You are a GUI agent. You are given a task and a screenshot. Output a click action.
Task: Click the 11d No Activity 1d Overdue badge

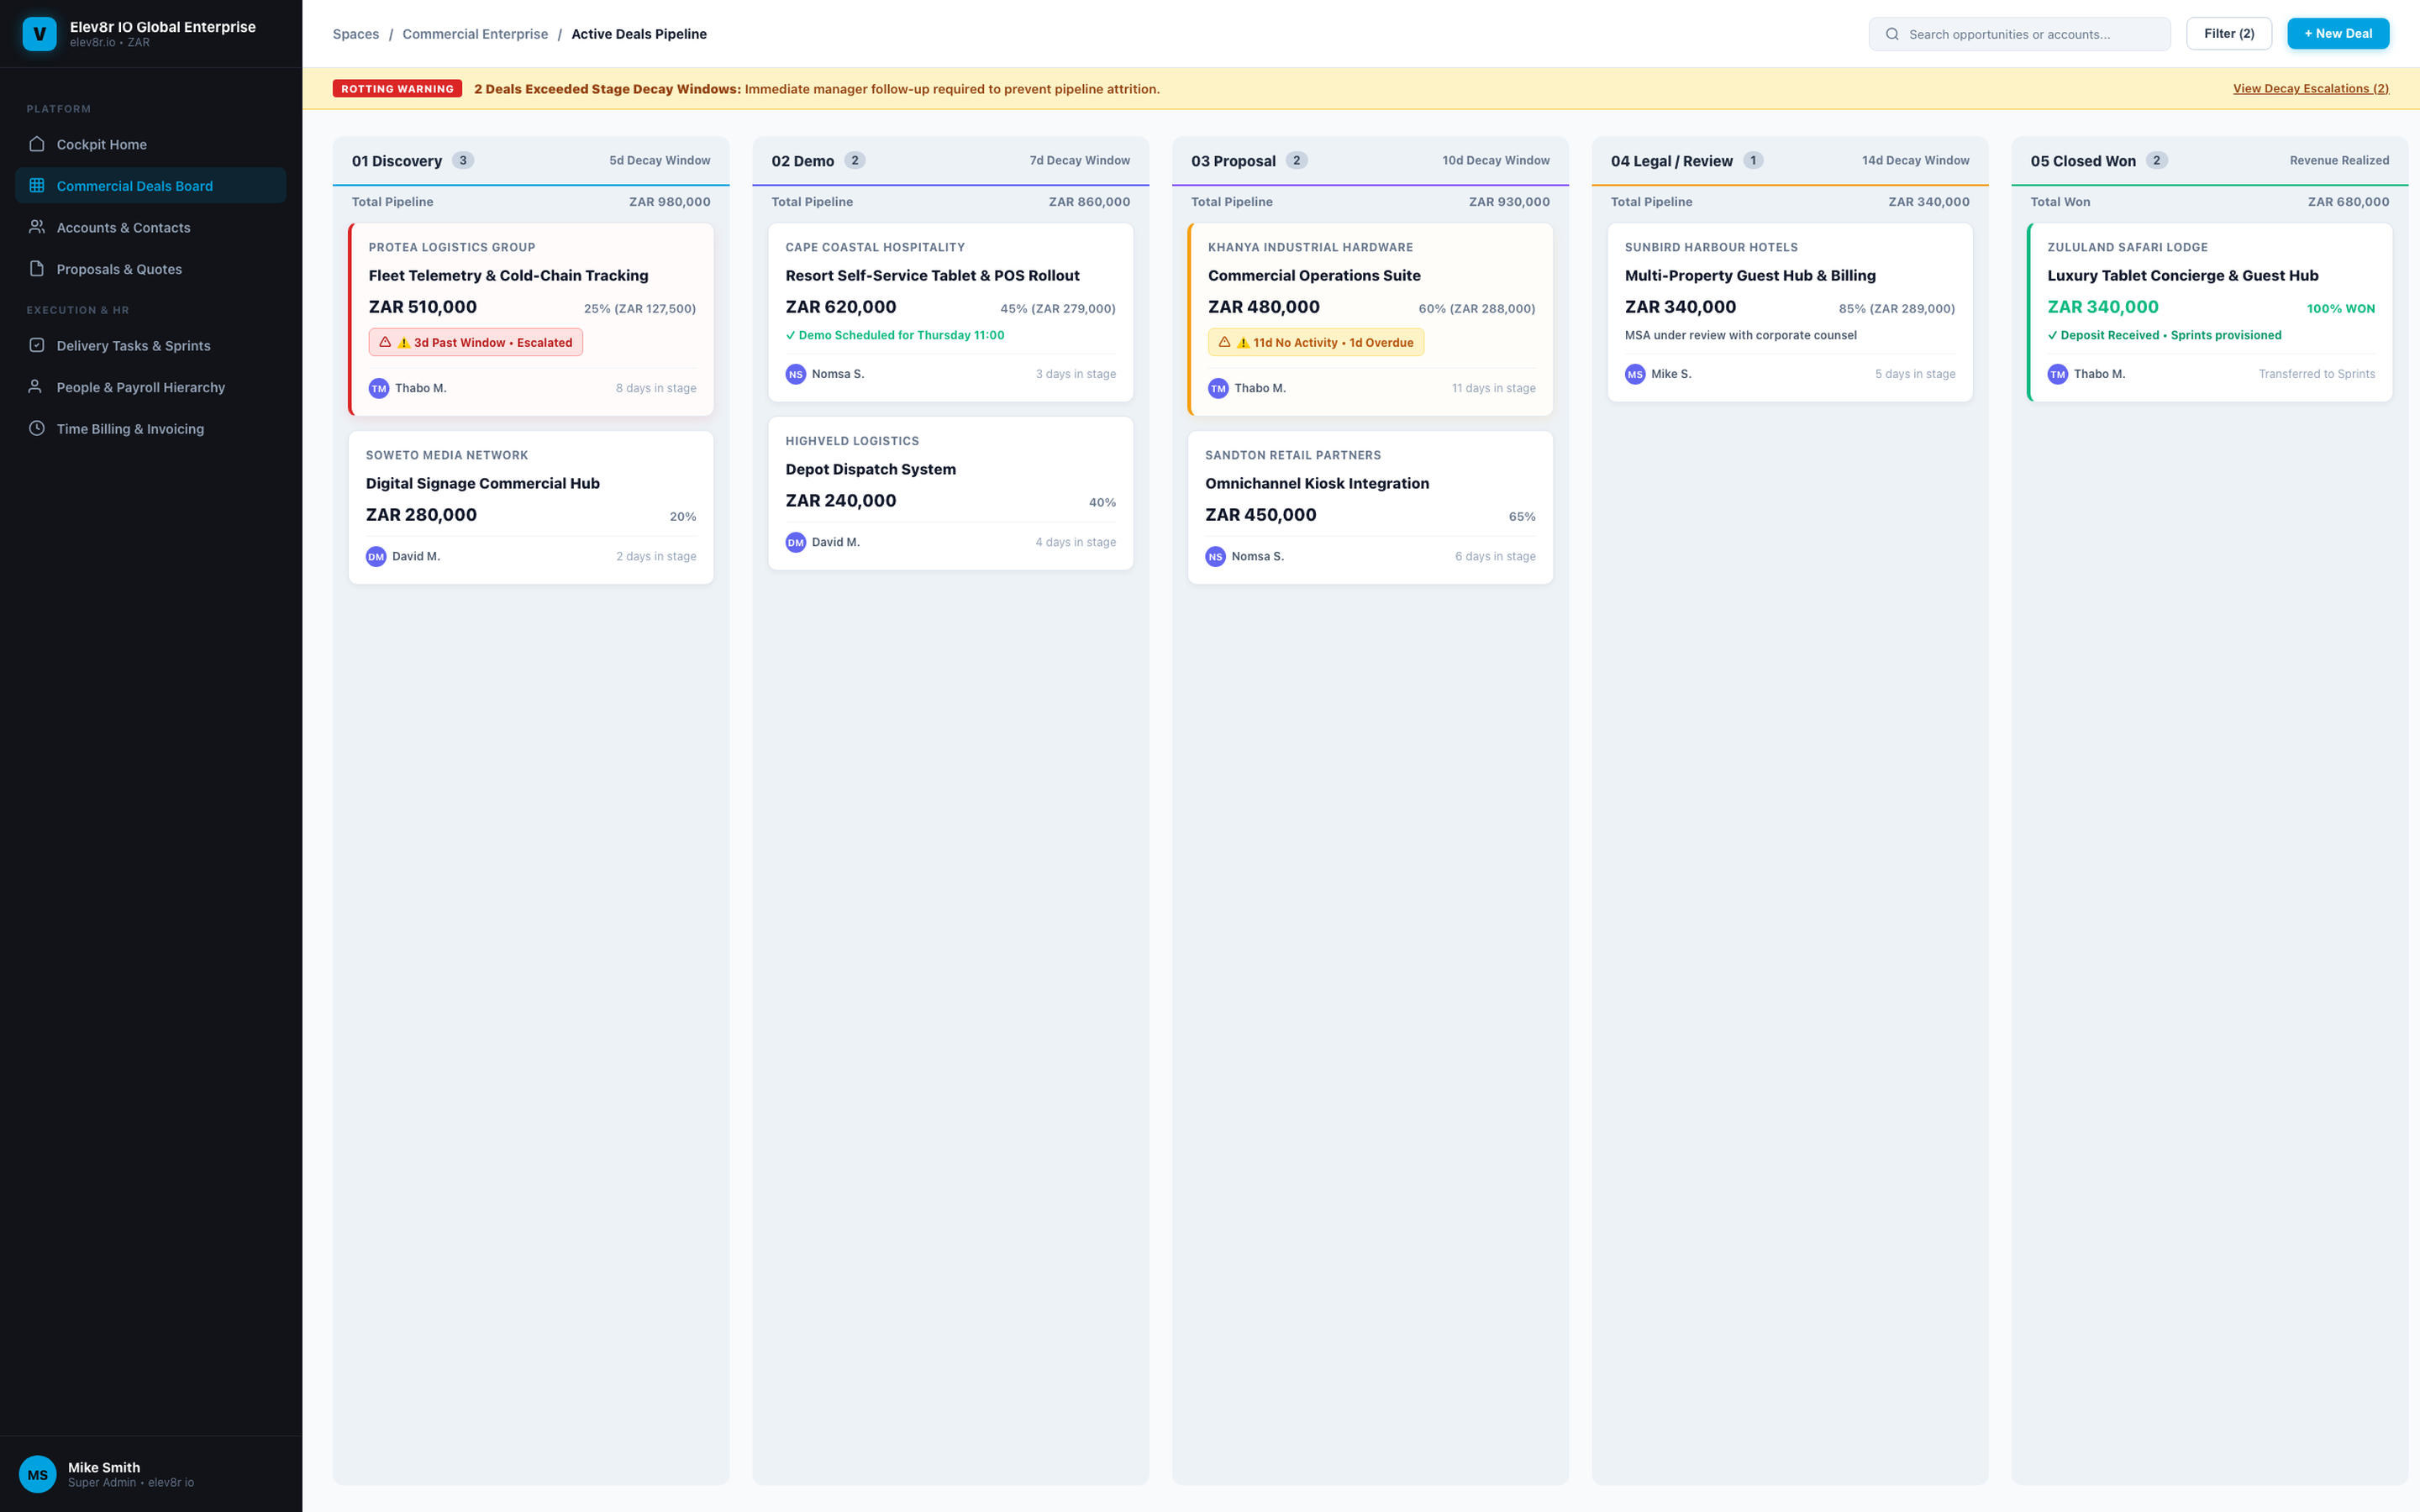[1315, 342]
